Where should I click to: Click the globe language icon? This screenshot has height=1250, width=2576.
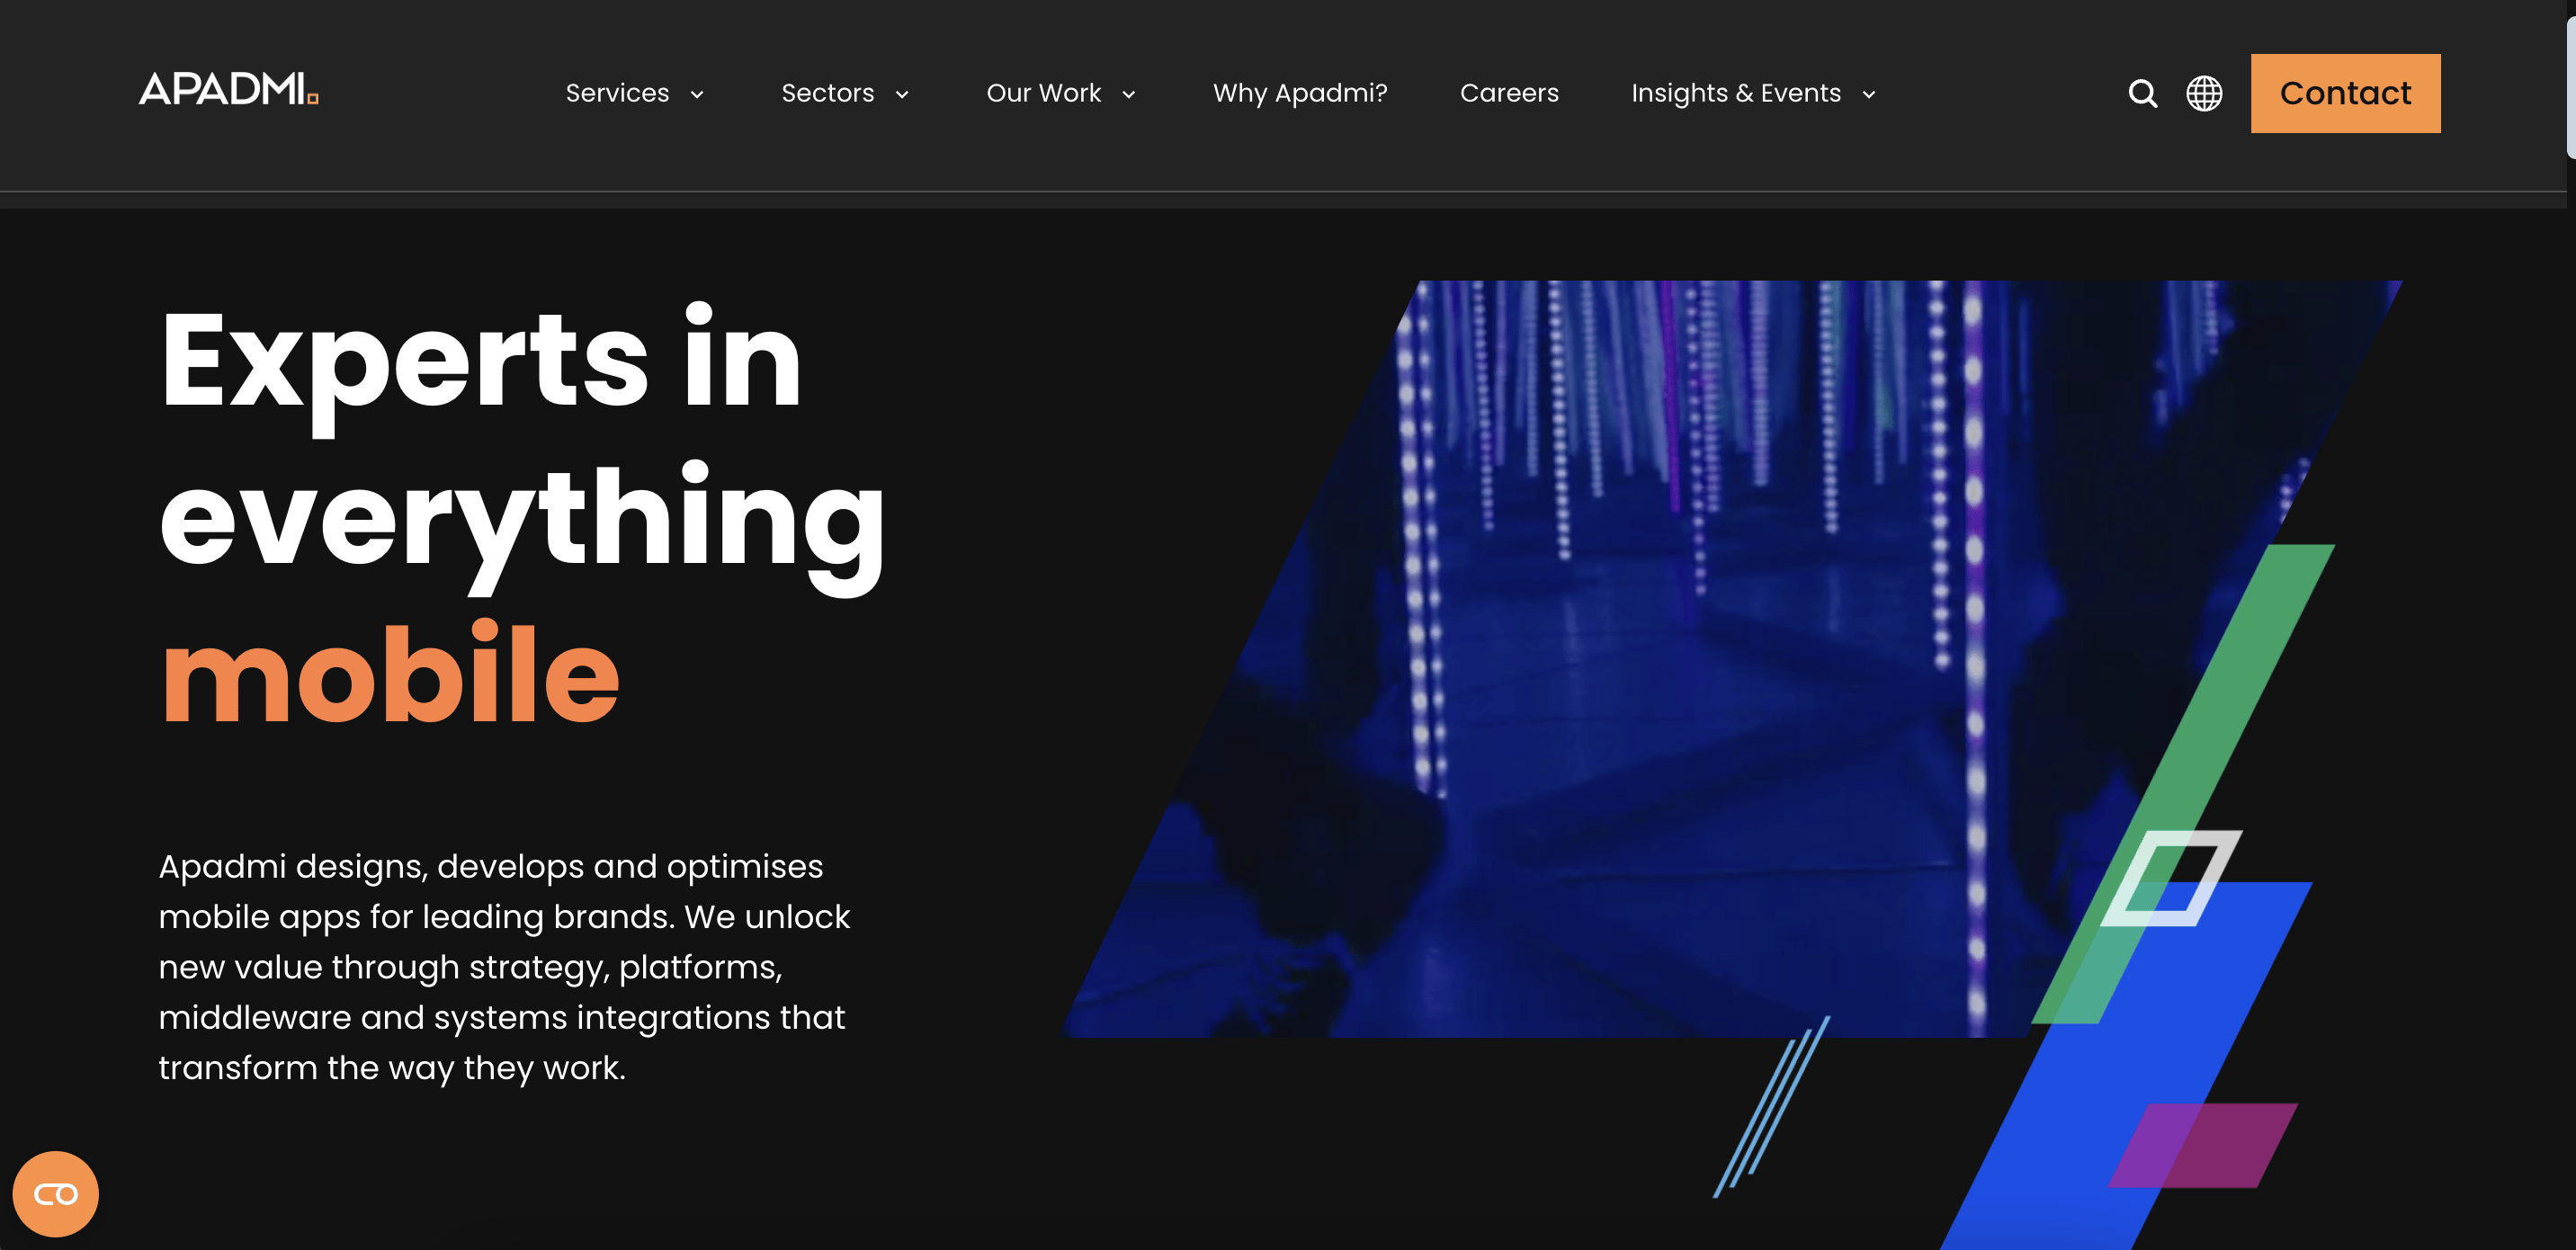(x=2204, y=93)
